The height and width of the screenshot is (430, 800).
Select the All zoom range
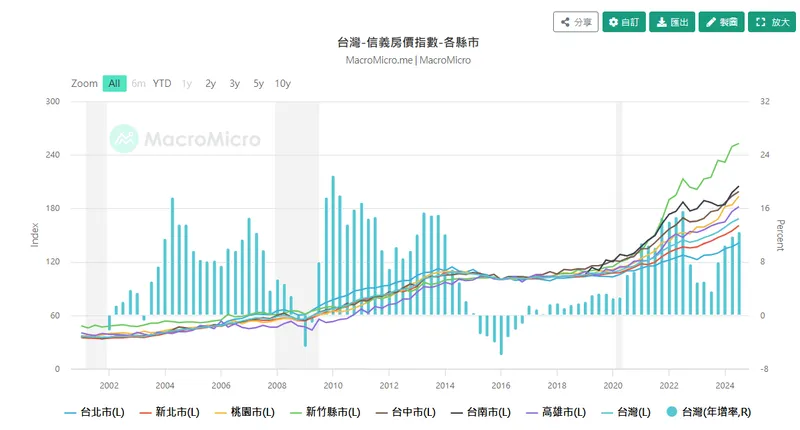115,83
